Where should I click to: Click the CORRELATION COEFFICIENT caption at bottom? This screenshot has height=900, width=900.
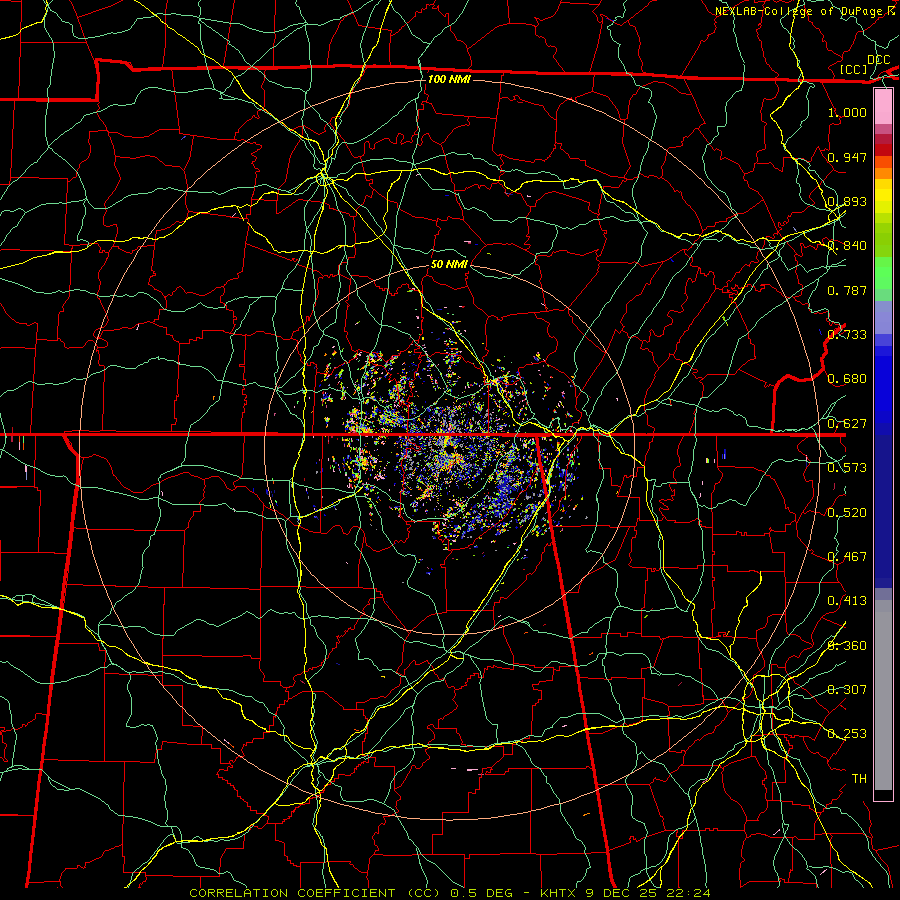click(450, 893)
